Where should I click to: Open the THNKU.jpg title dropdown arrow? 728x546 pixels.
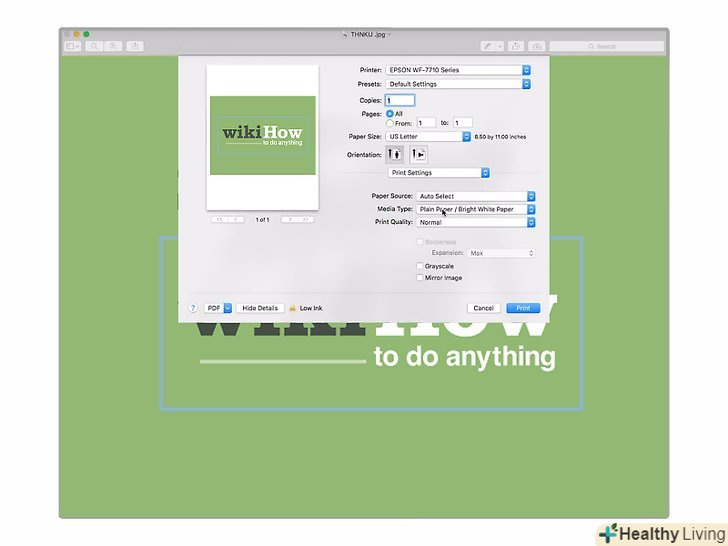[x=390, y=34]
